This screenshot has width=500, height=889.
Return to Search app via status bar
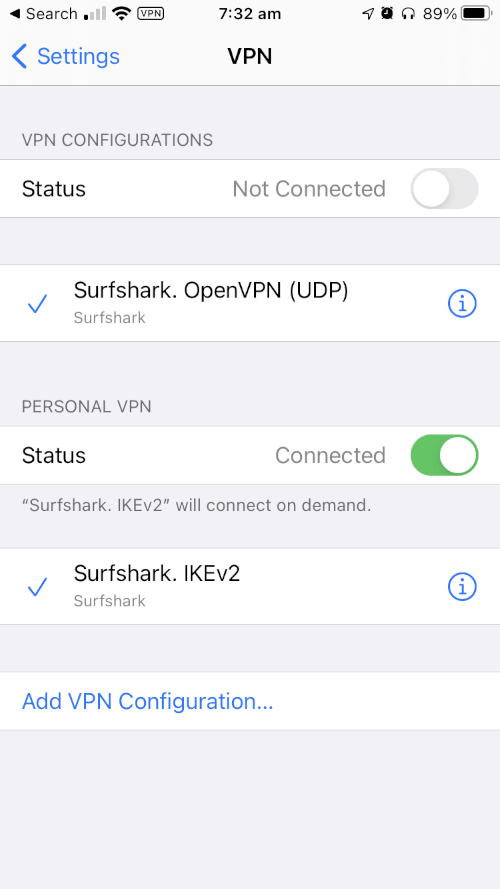coord(43,14)
